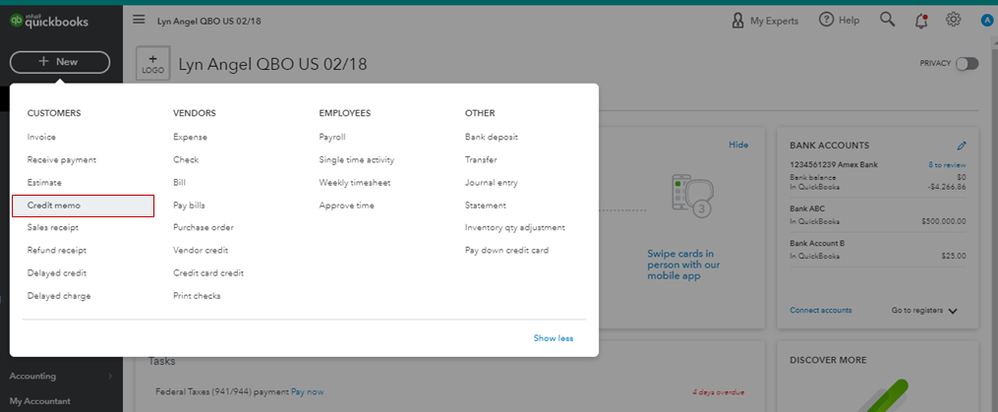The width and height of the screenshot is (998, 412).
Task: Select Sales receipt
Action: (53, 227)
